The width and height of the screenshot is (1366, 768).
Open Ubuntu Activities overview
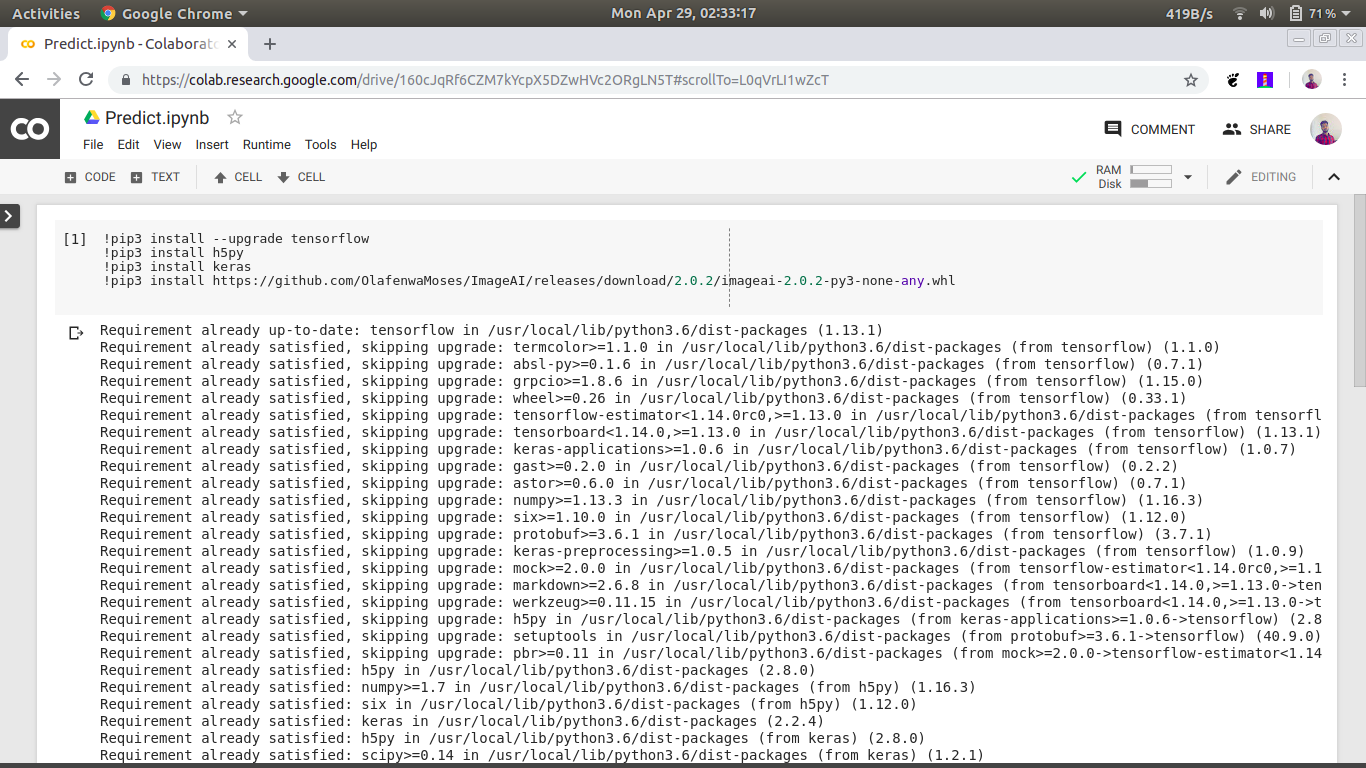tap(46, 14)
